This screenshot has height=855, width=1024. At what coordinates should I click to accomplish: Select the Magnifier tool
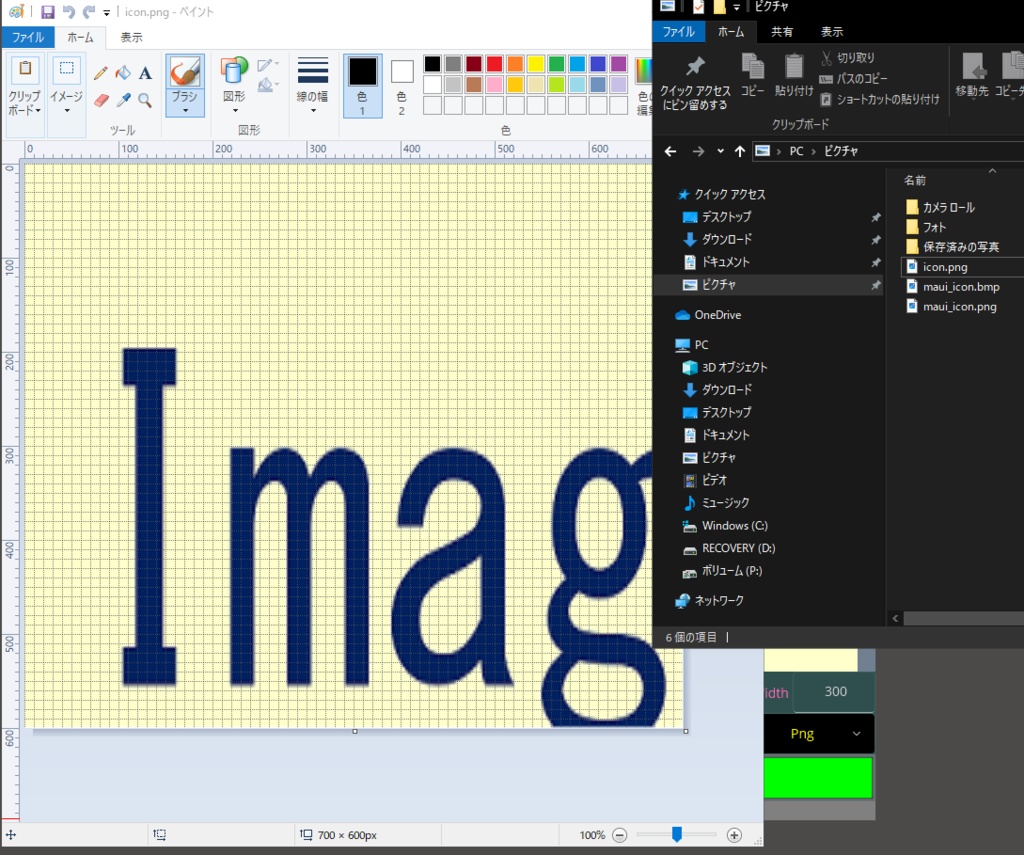[x=146, y=100]
